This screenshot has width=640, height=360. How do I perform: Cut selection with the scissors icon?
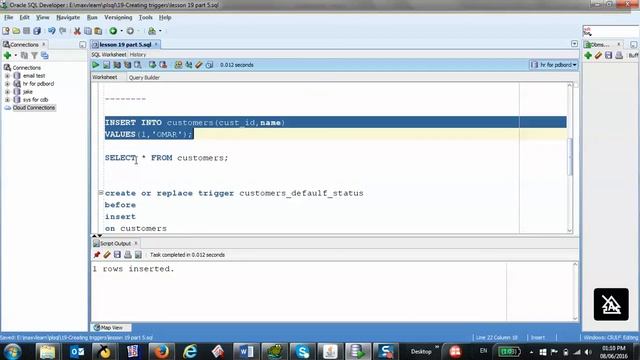pos(77,31)
